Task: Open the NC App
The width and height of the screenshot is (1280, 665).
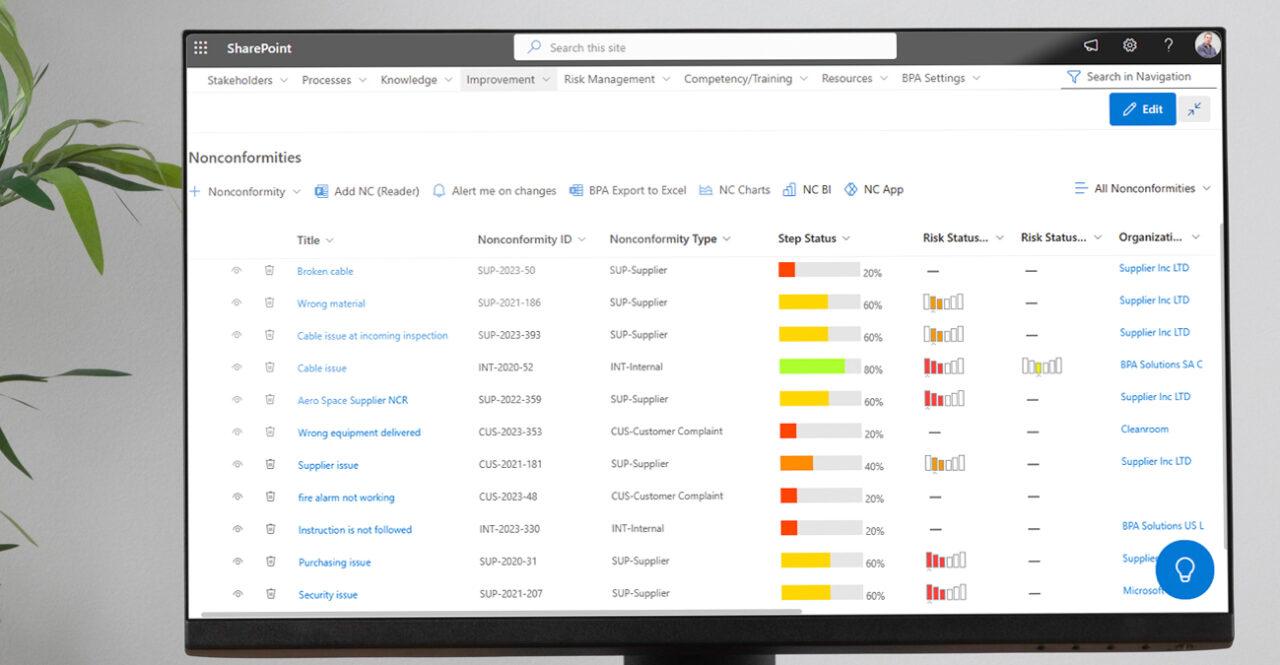Action: pos(873,189)
